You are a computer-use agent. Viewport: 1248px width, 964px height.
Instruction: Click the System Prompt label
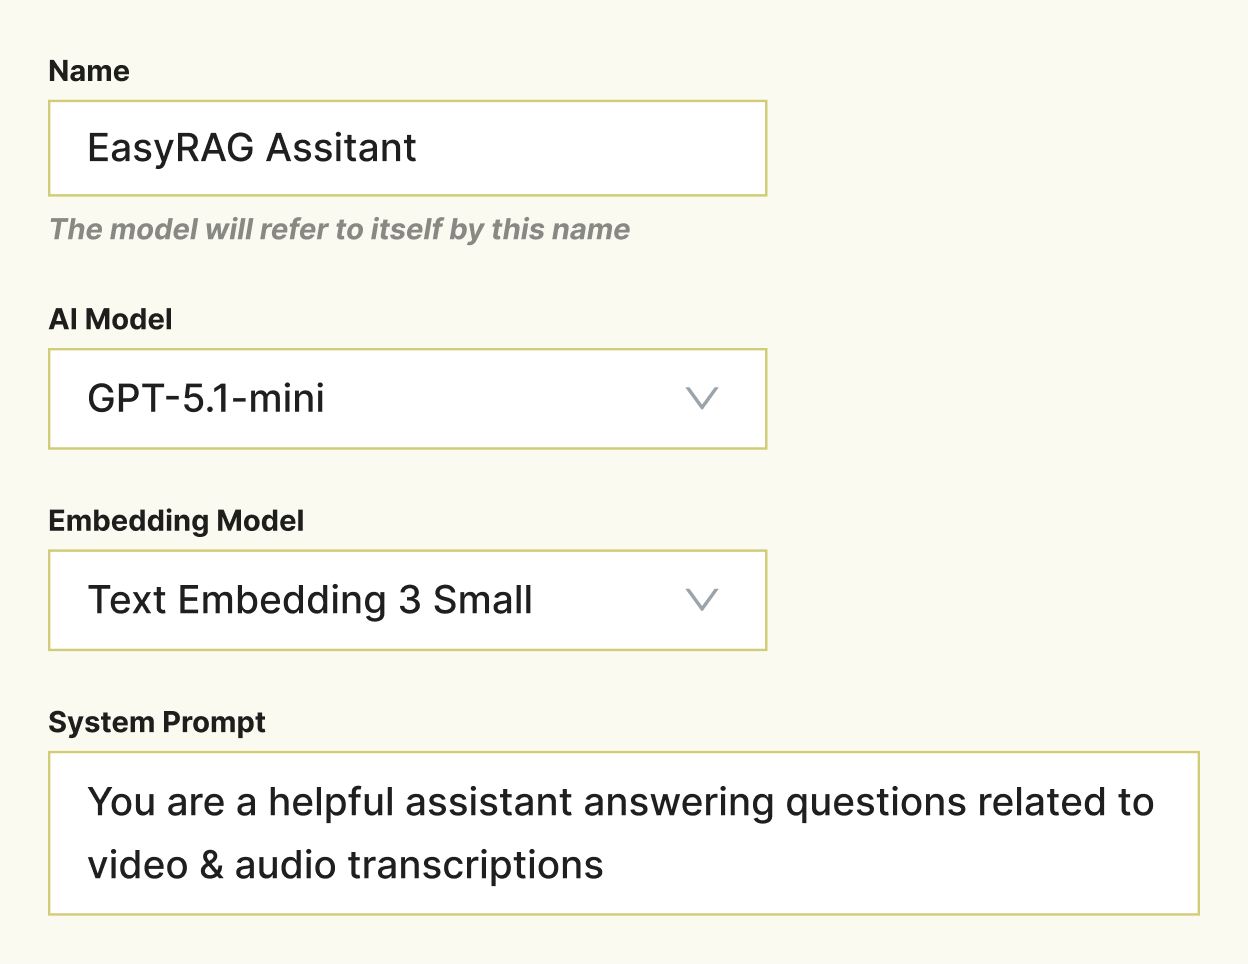157,722
